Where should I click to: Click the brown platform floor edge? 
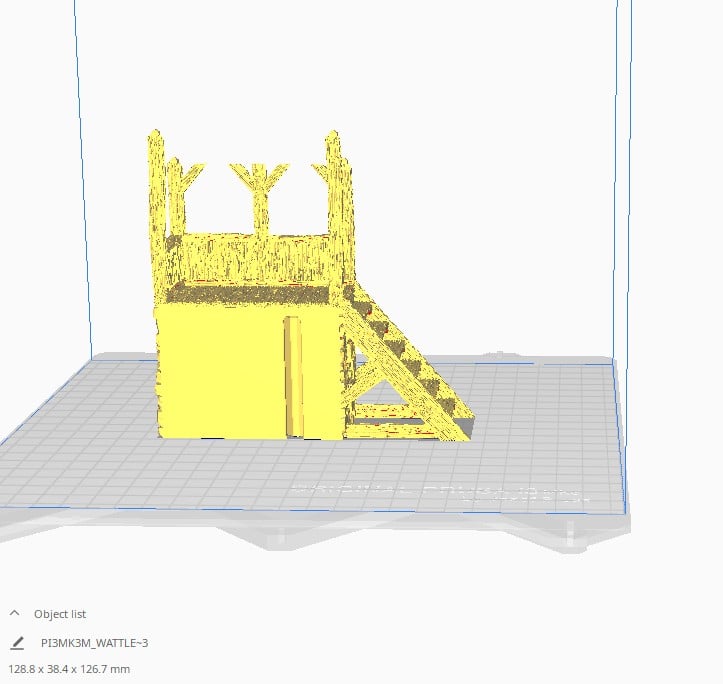[x=249, y=294]
